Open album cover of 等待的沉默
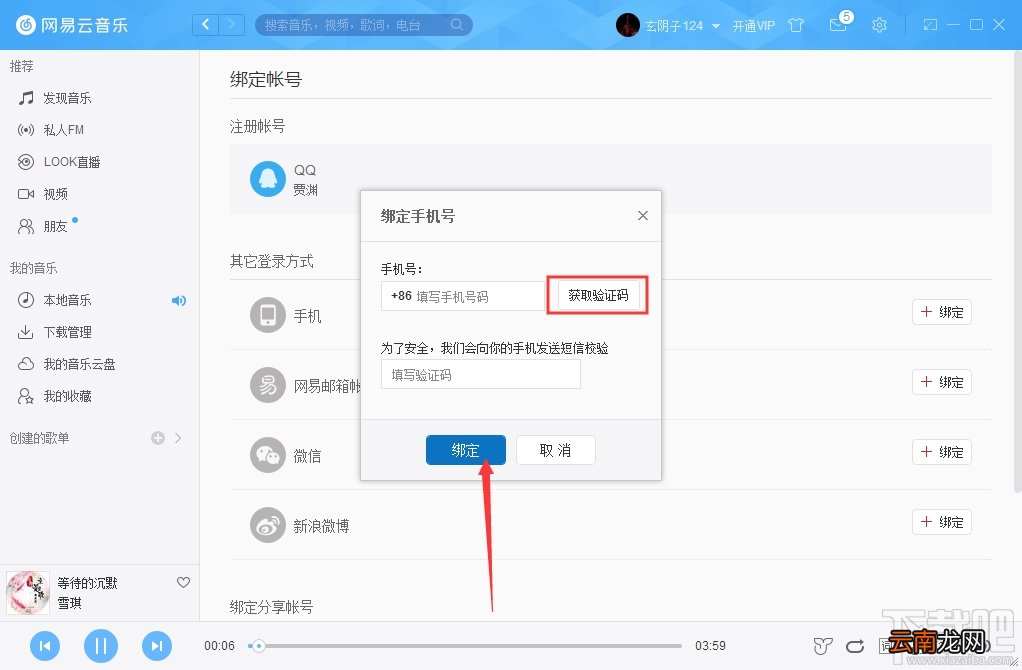Viewport: 1022px width, 670px height. coord(28,592)
